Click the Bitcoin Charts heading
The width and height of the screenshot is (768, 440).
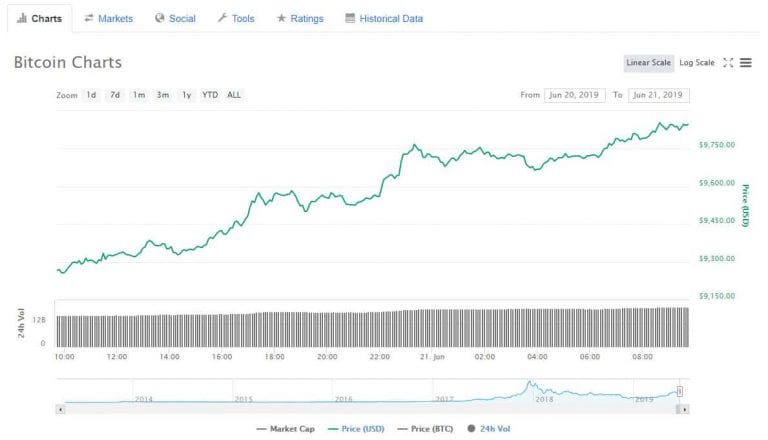(x=68, y=62)
